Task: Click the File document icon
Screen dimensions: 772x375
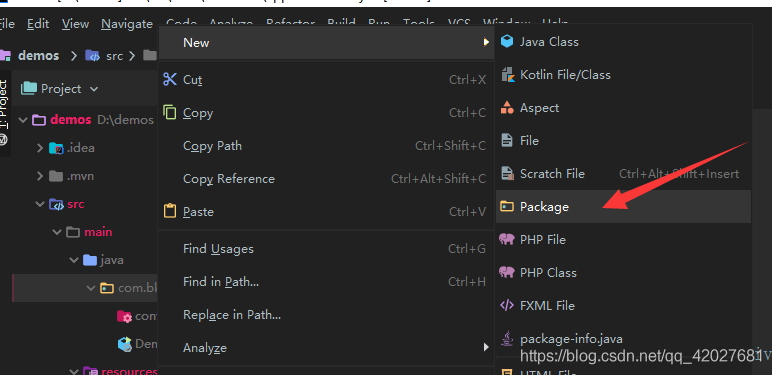Action: pyautogui.click(x=507, y=141)
